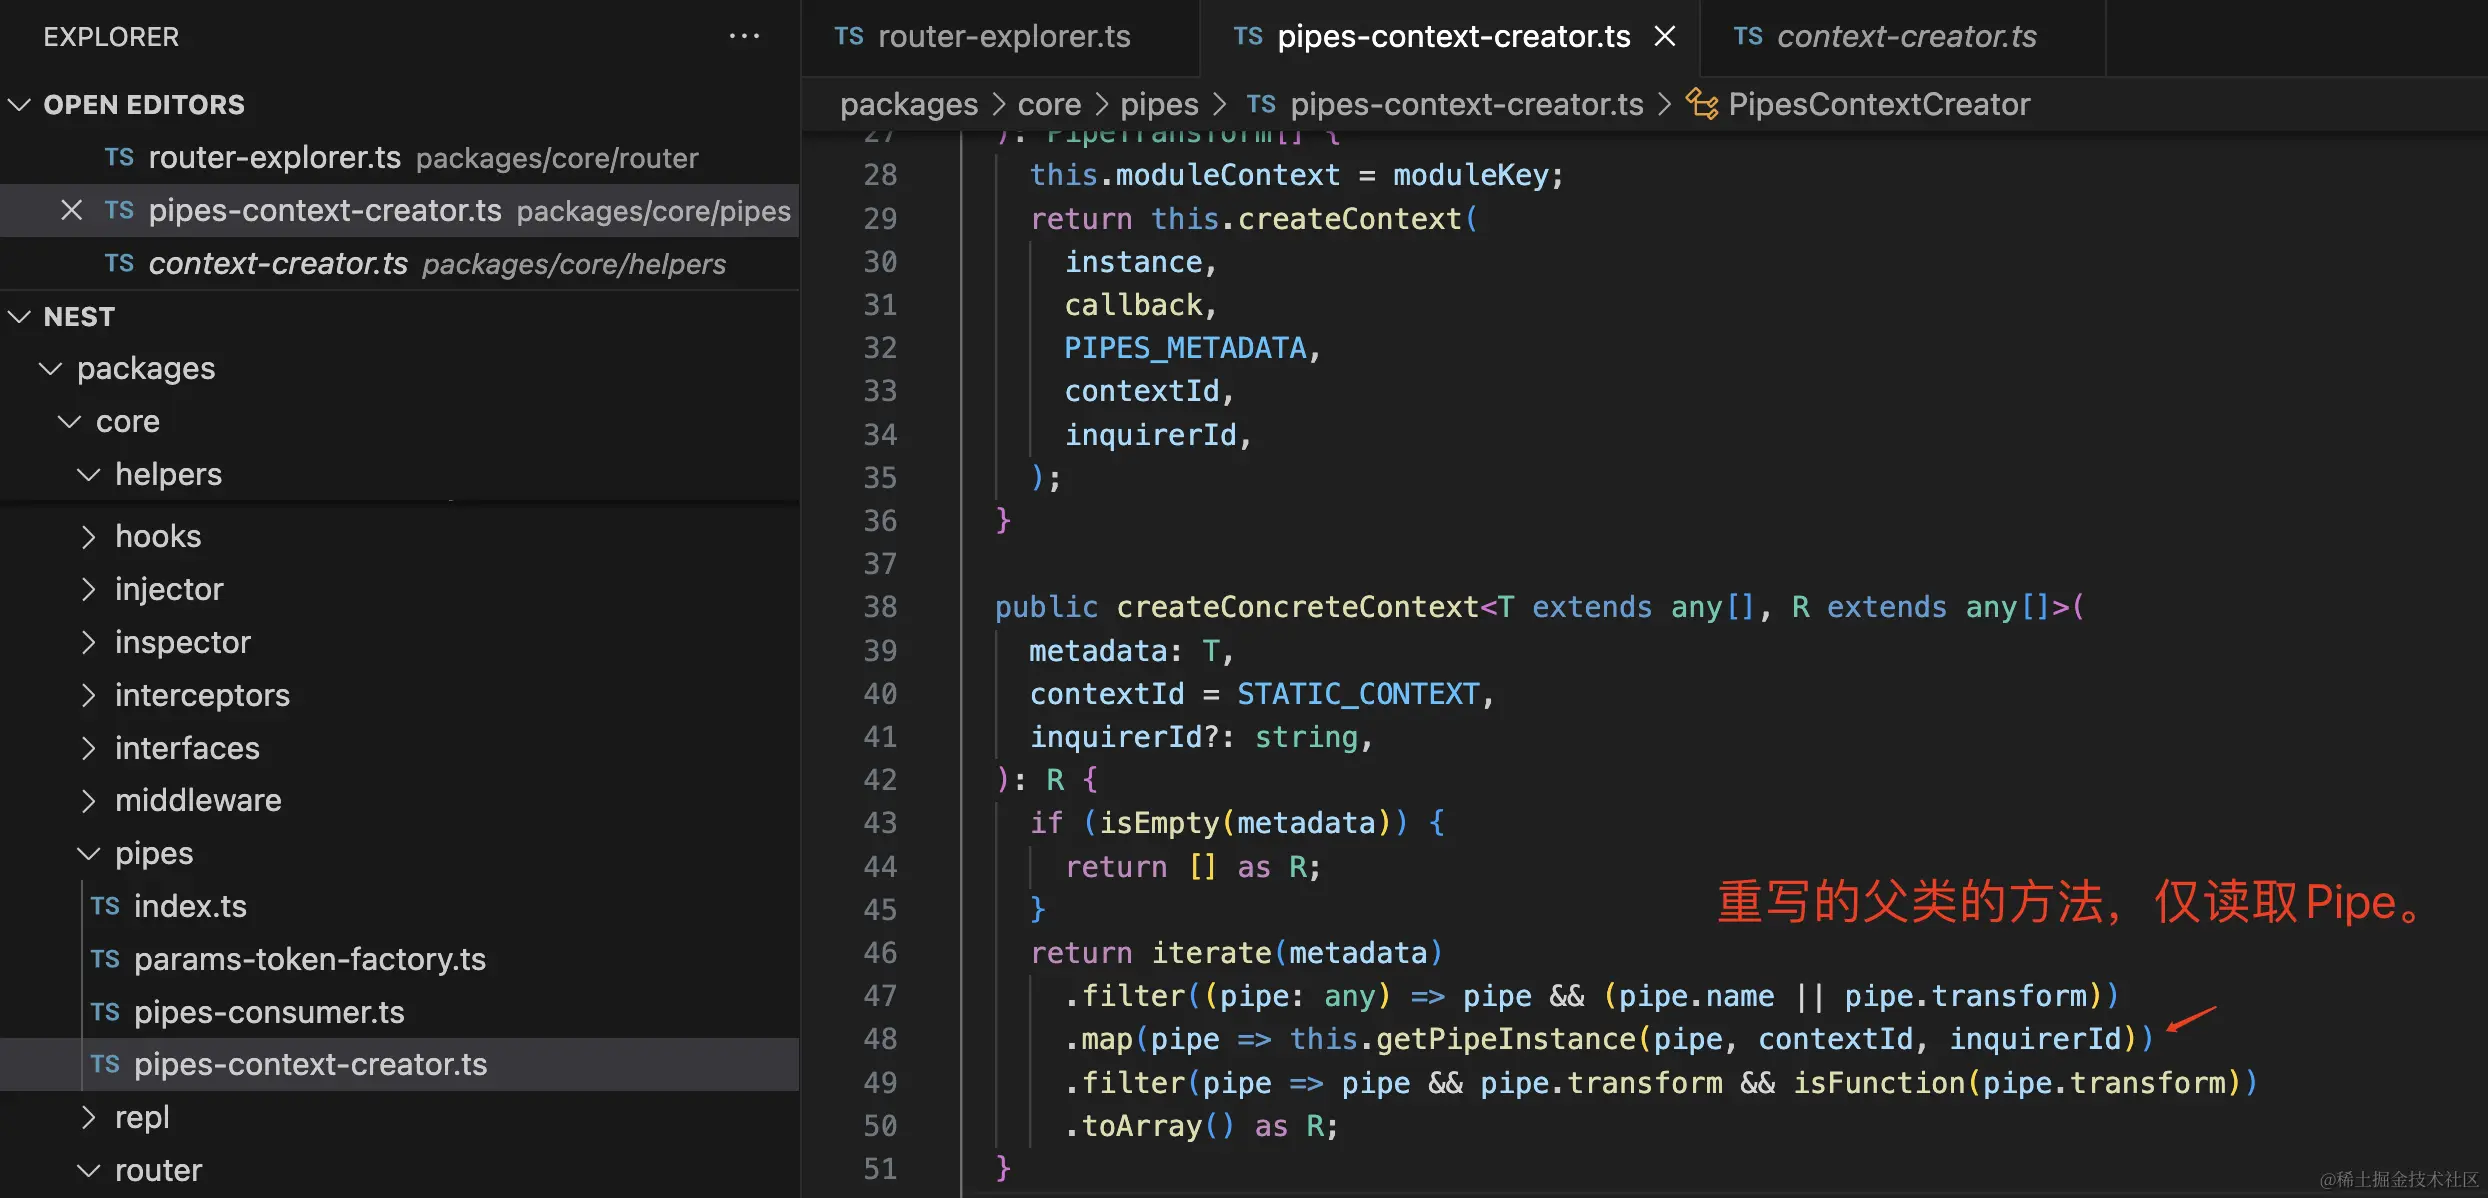Image resolution: width=2488 pixels, height=1198 pixels.
Task: Expand the hooks folder
Action: (x=89, y=537)
